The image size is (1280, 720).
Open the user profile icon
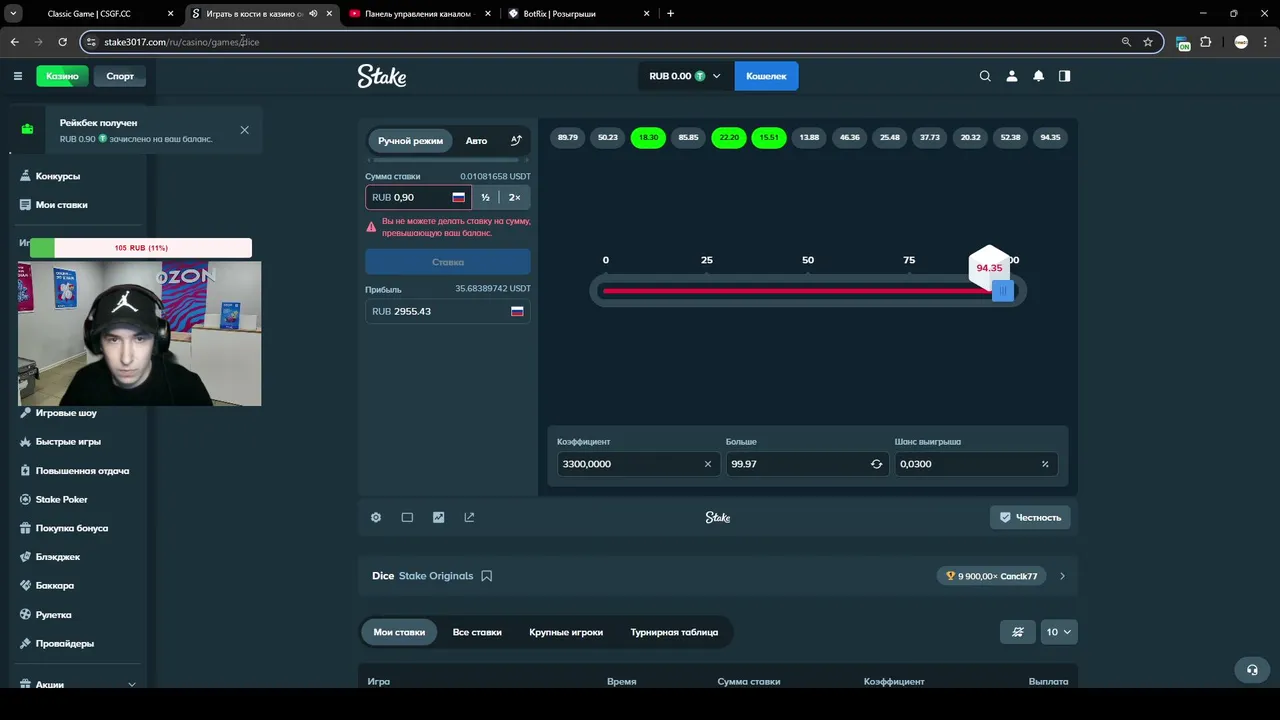tap(1012, 76)
